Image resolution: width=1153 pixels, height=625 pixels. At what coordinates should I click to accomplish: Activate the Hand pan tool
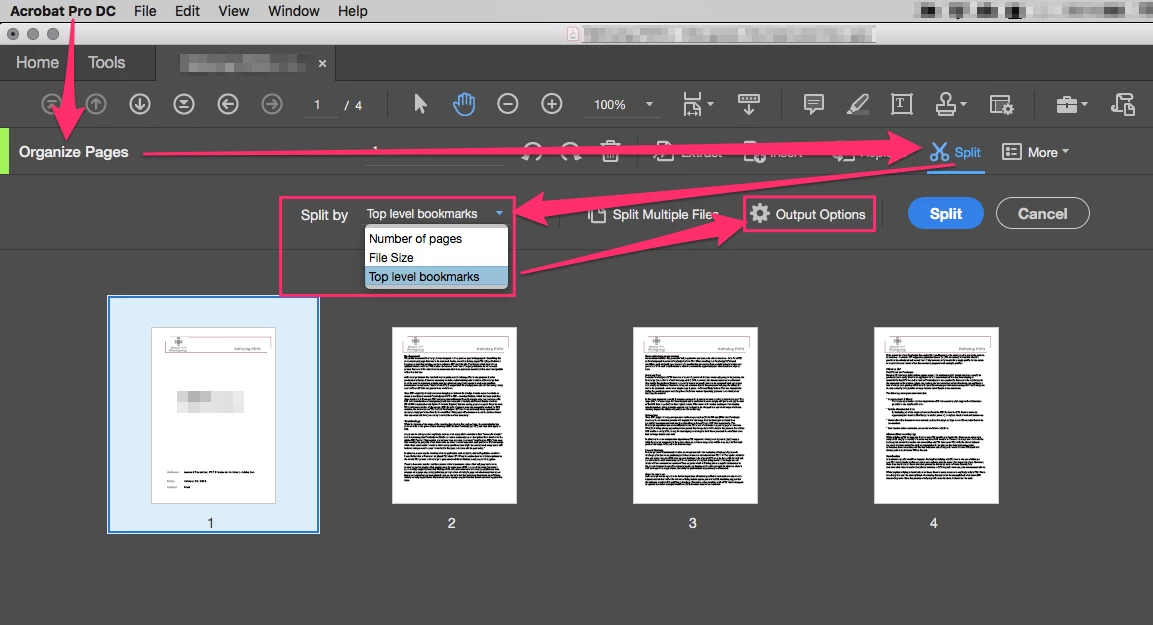464,104
